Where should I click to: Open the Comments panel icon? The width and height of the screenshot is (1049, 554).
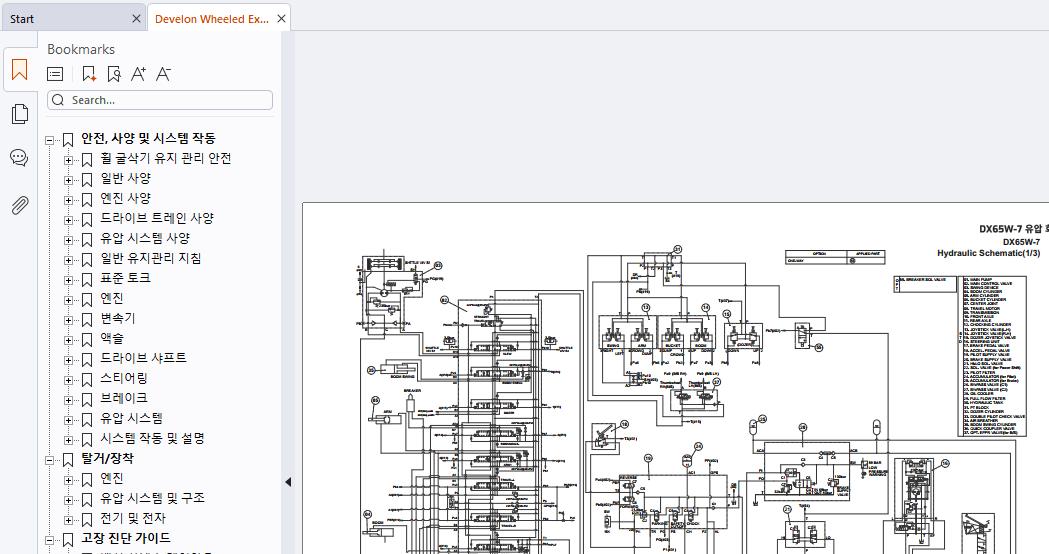point(19,159)
